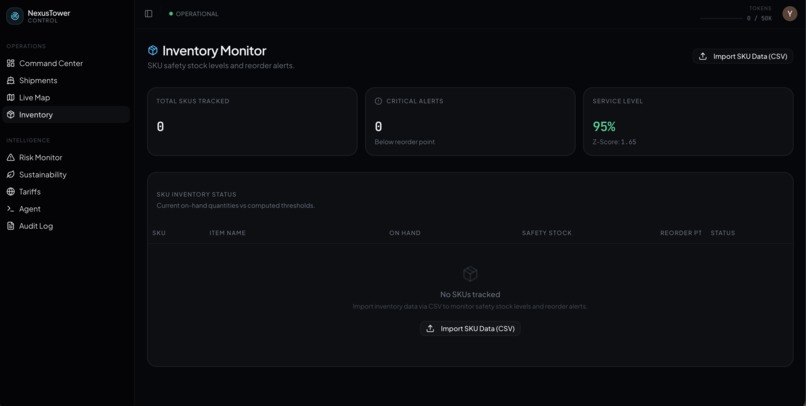806x406 pixels.
Task: Click the Z-Score: 1.65 text
Action: pos(614,142)
